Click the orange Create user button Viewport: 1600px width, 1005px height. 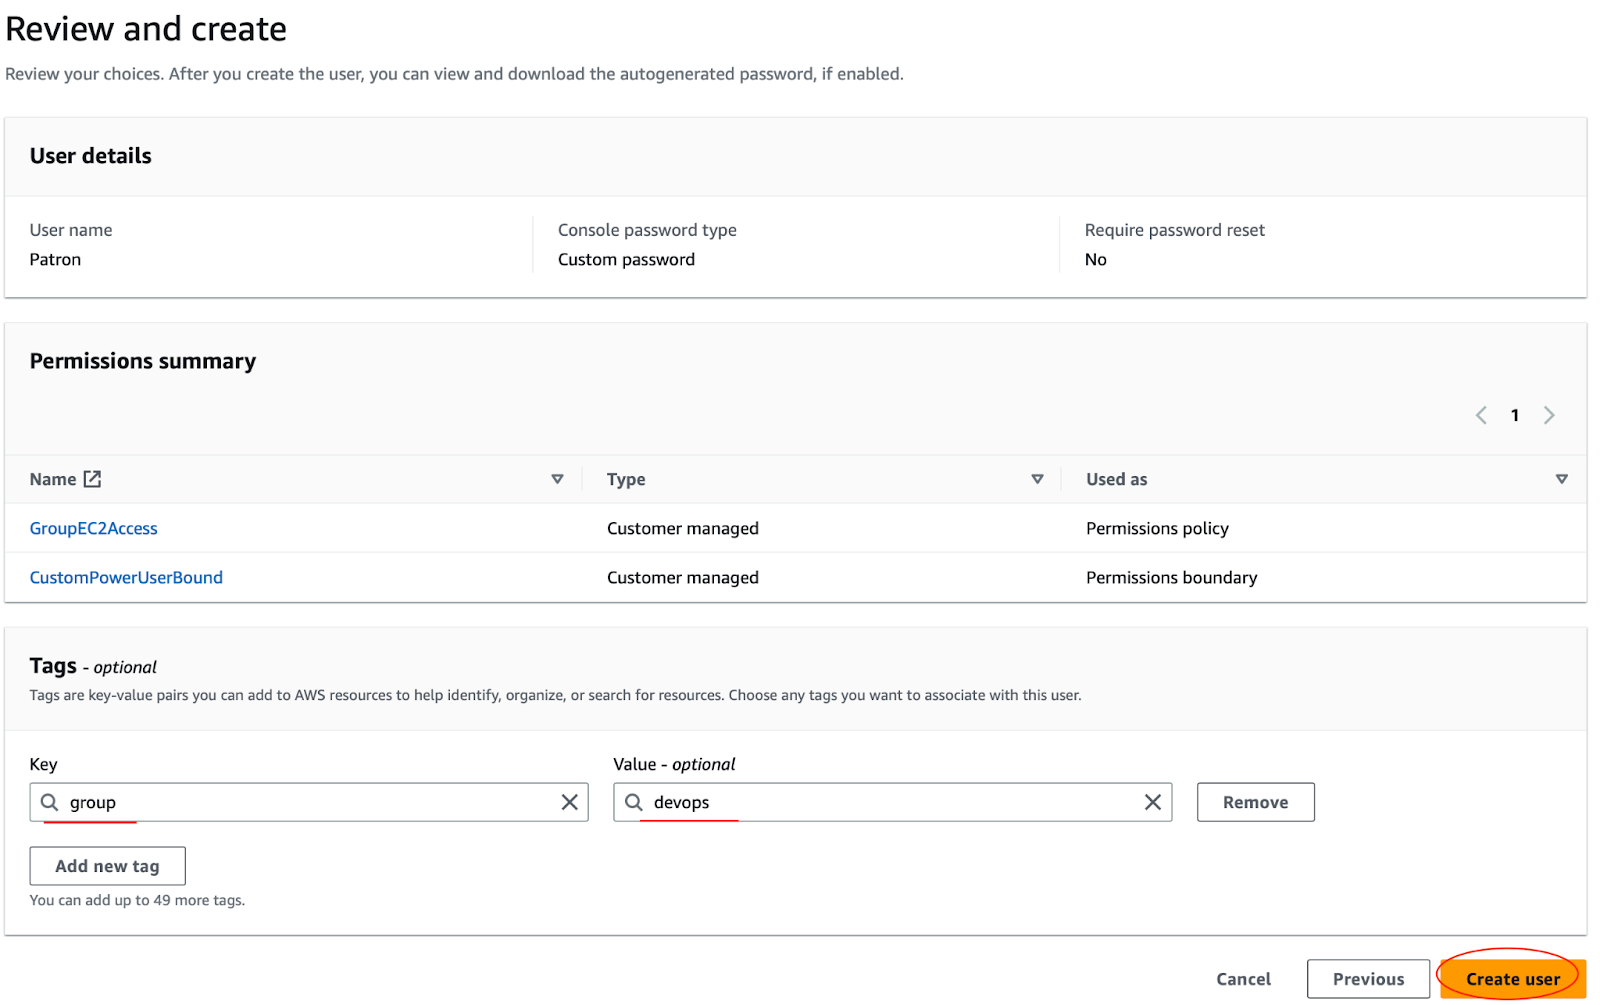(1512, 979)
